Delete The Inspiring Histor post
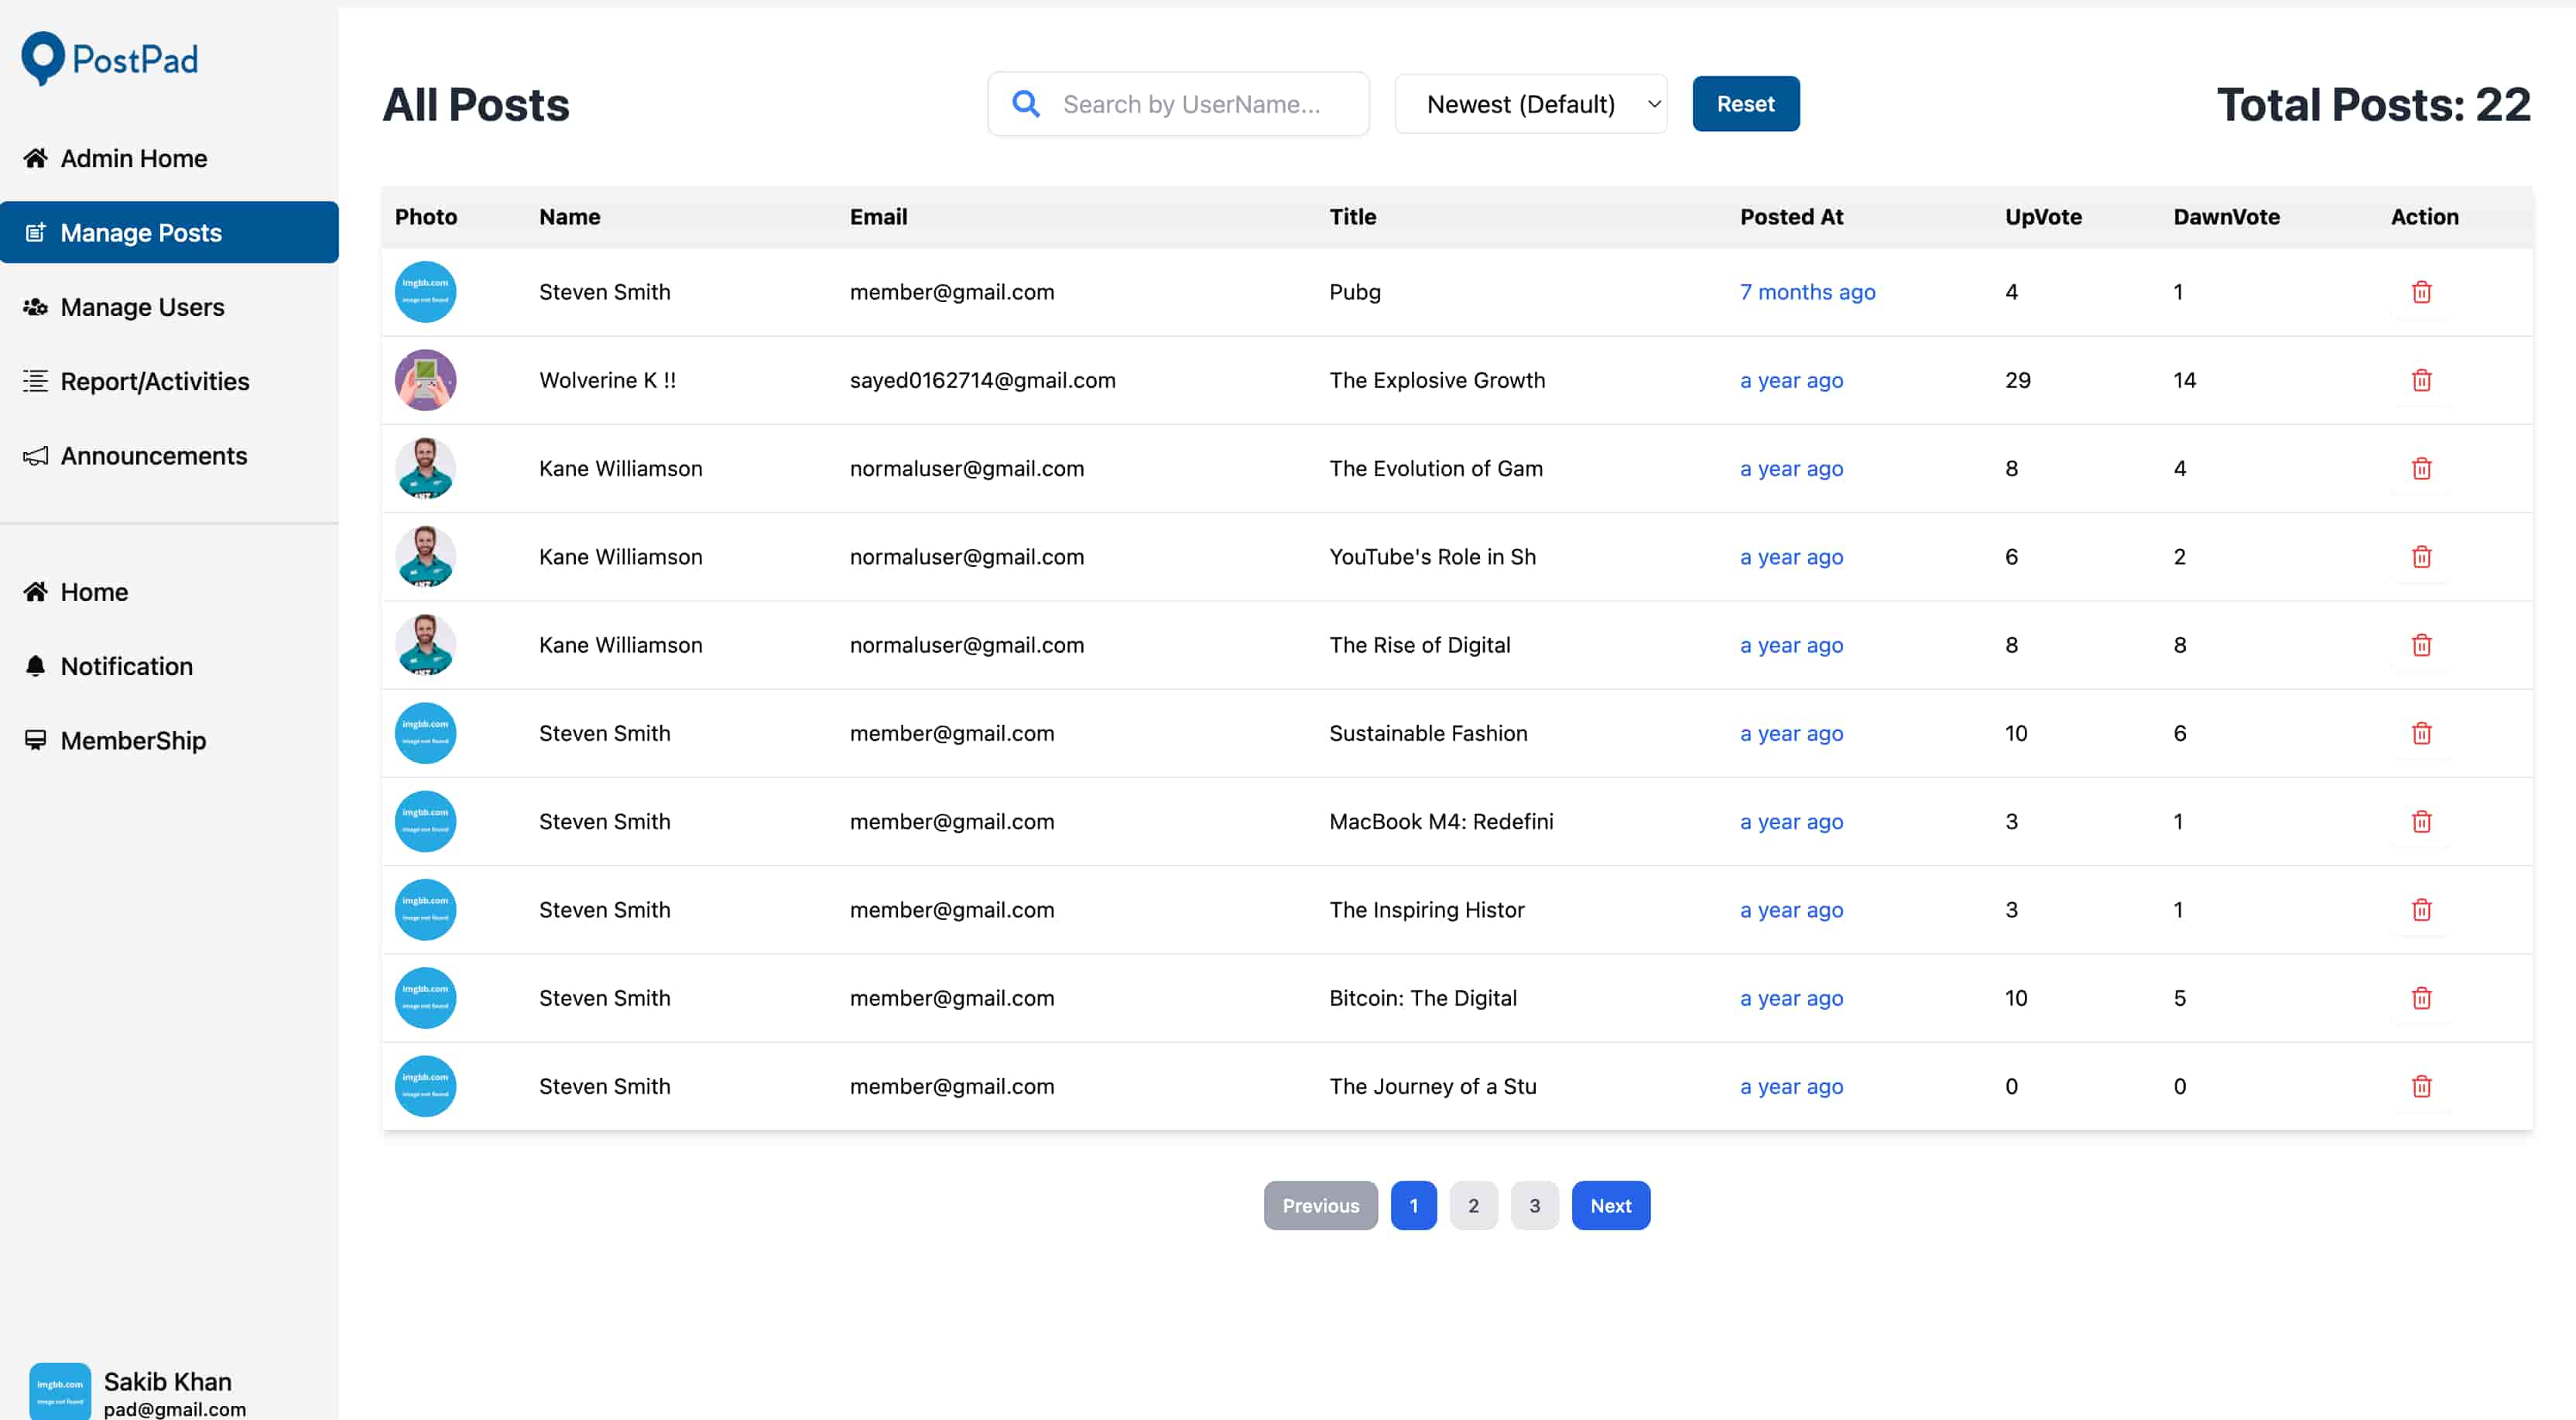This screenshot has width=2576, height=1420. [2421, 910]
